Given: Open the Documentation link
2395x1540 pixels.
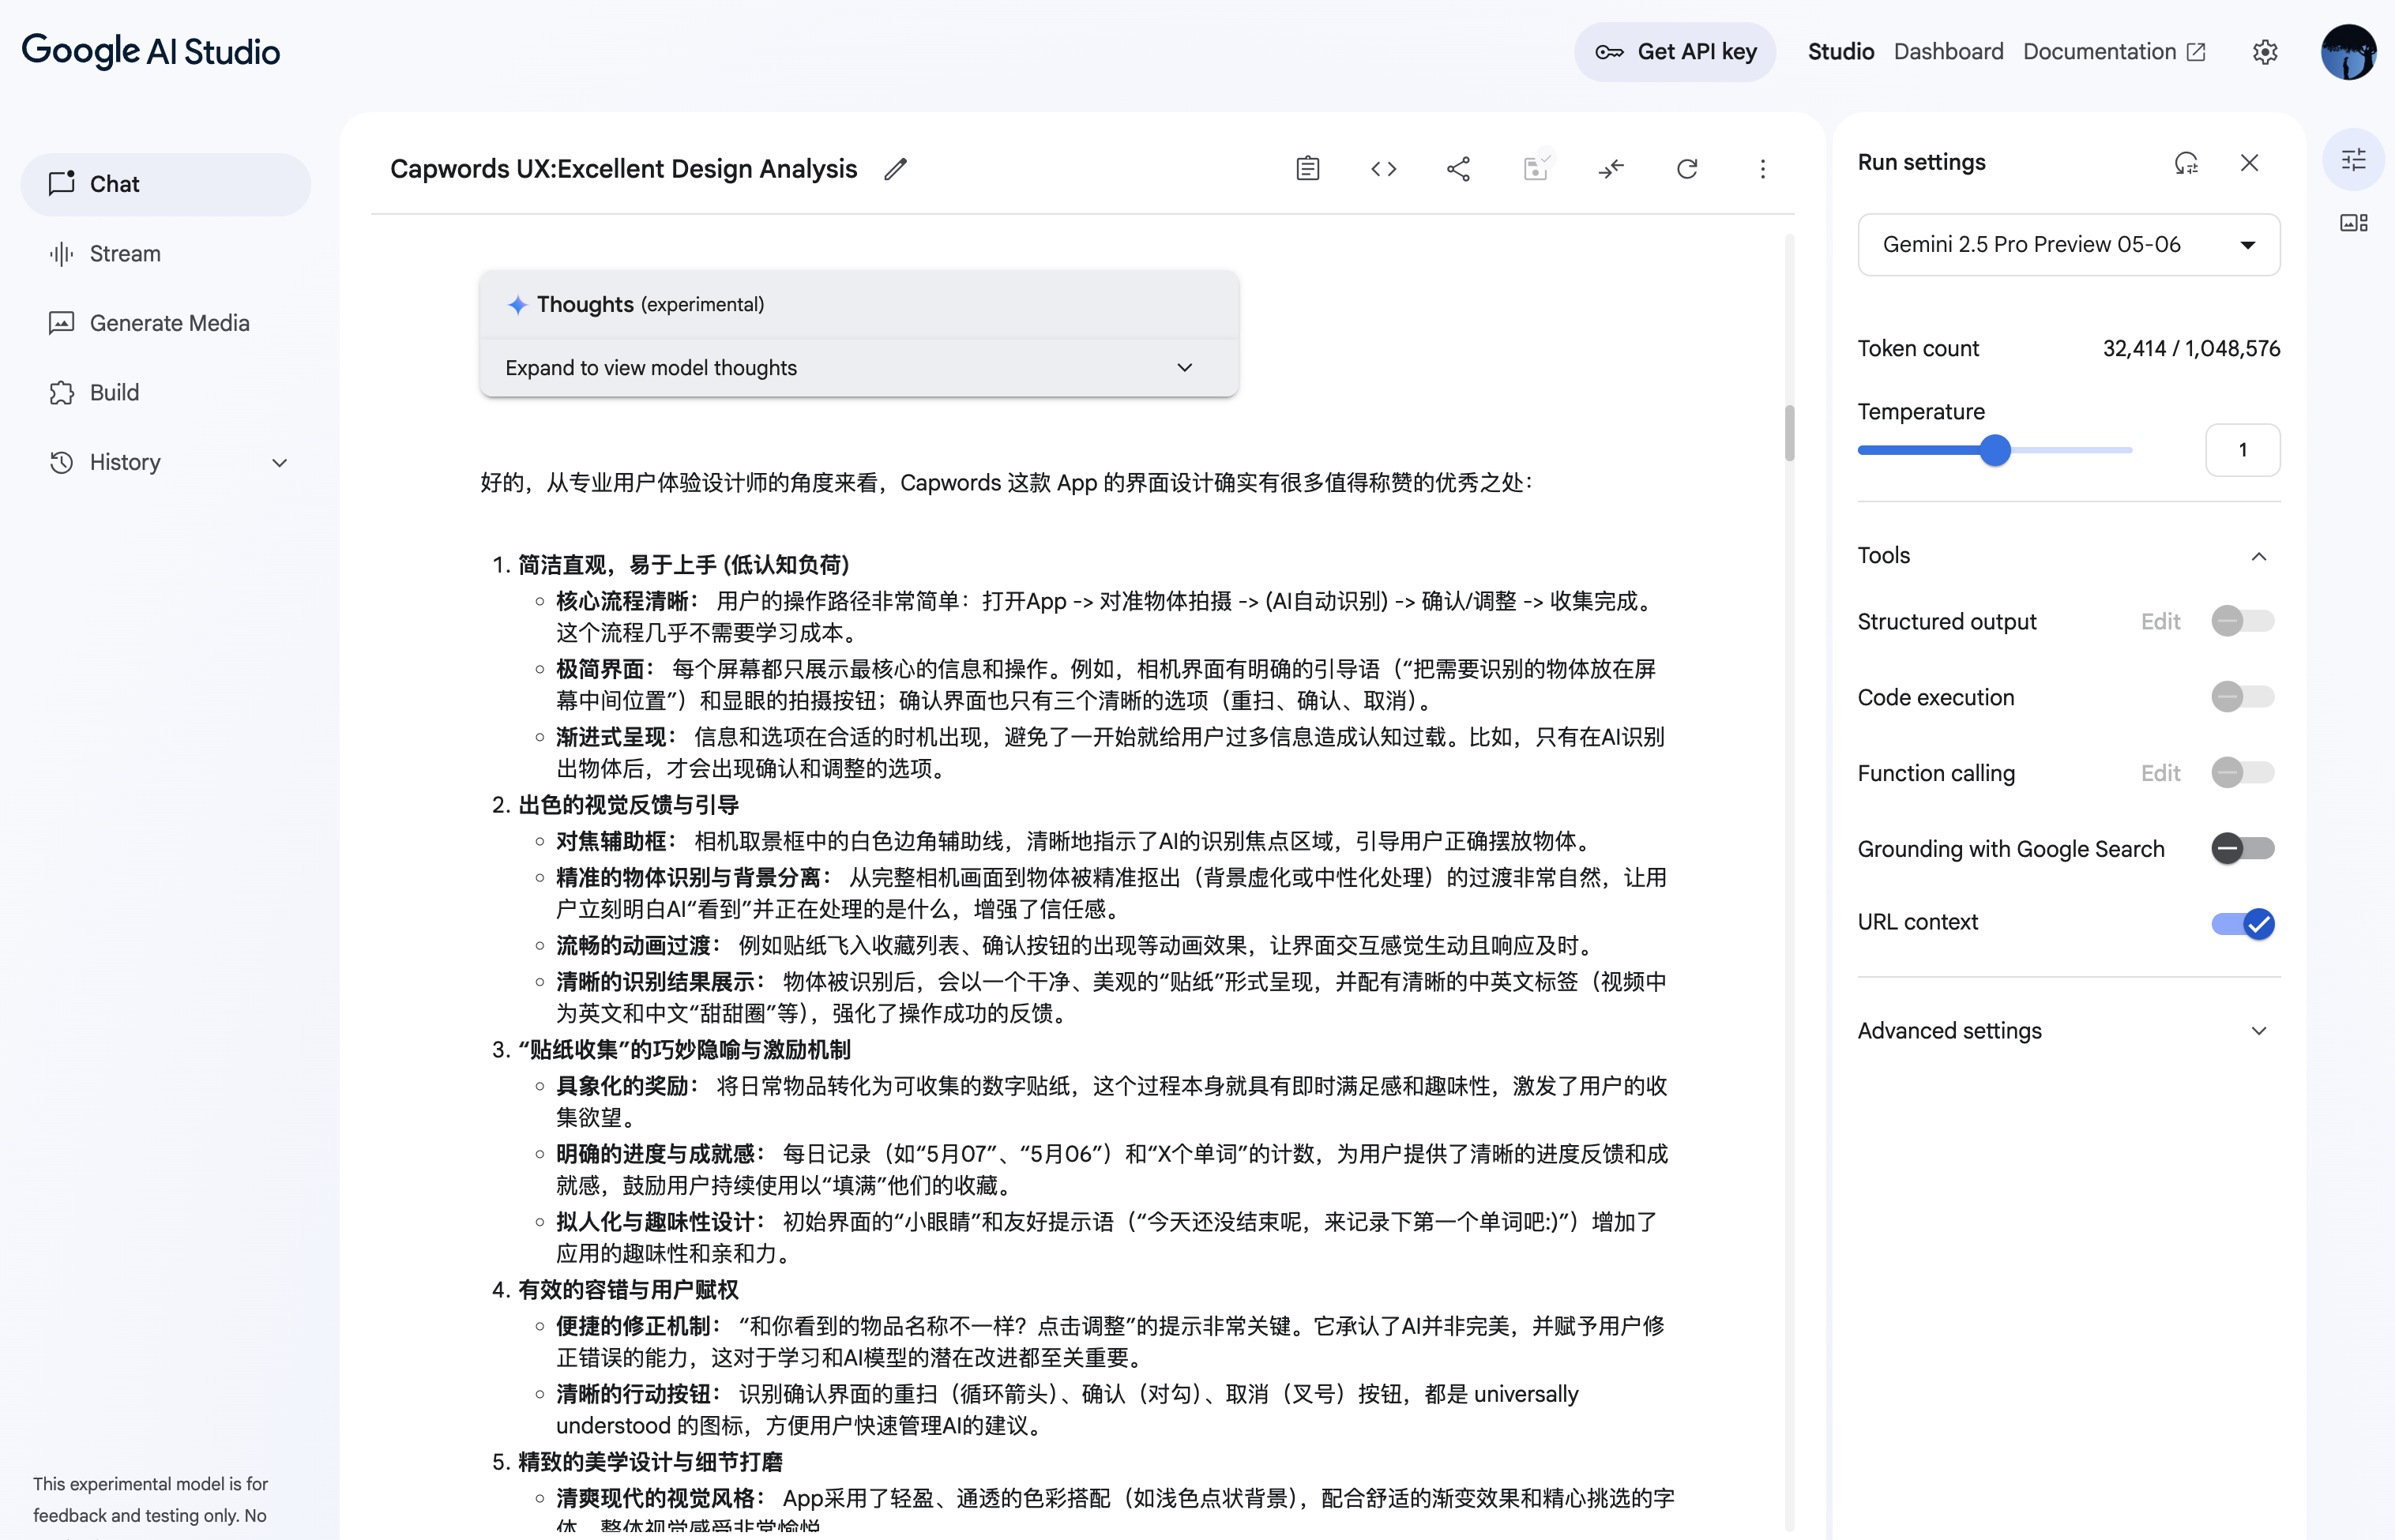Looking at the screenshot, I should point(2114,52).
